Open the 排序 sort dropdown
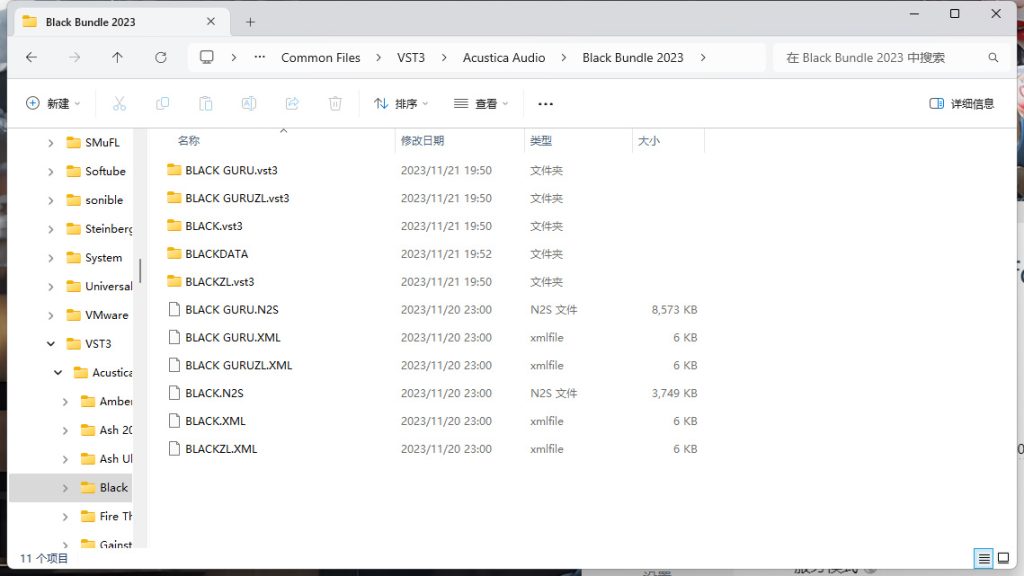Image resolution: width=1024 pixels, height=576 pixels. [400, 103]
